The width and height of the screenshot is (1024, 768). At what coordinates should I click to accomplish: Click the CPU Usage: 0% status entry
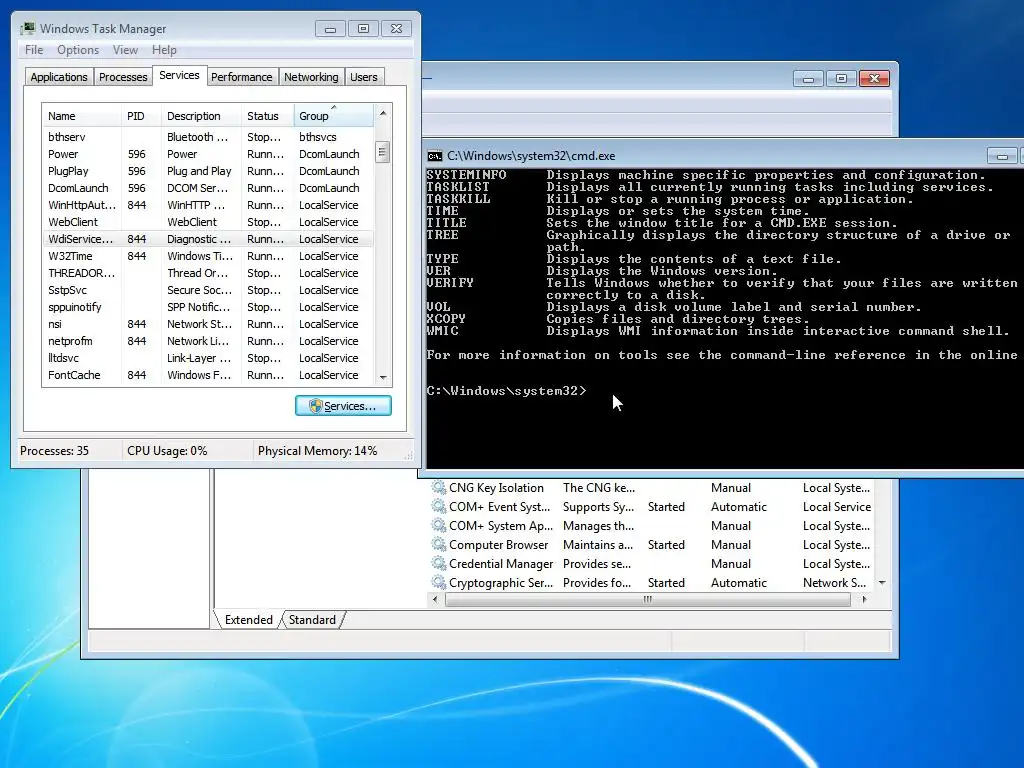click(x=167, y=451)
